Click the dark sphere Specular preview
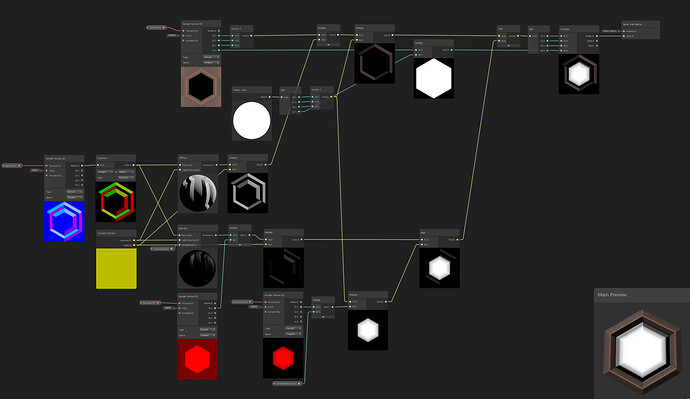 click(198, 268)
